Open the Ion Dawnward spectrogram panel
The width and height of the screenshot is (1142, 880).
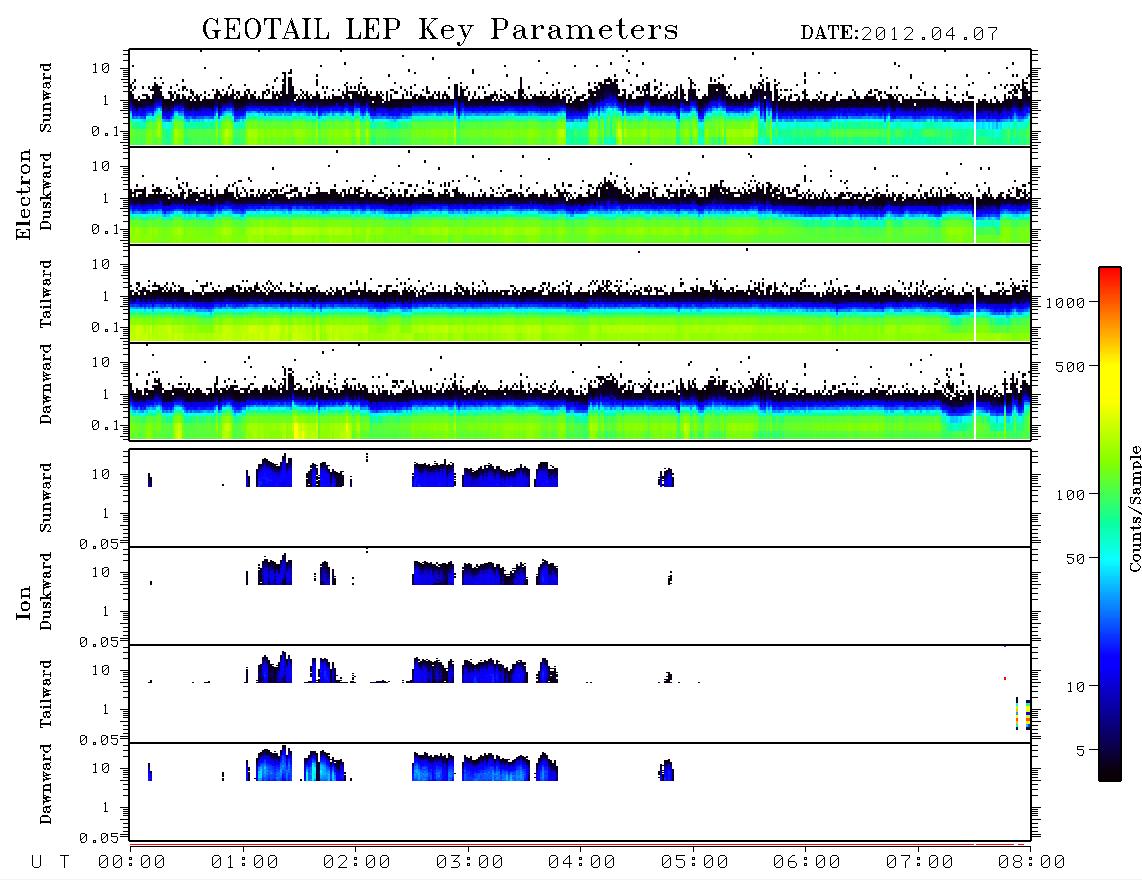(580, 792)
